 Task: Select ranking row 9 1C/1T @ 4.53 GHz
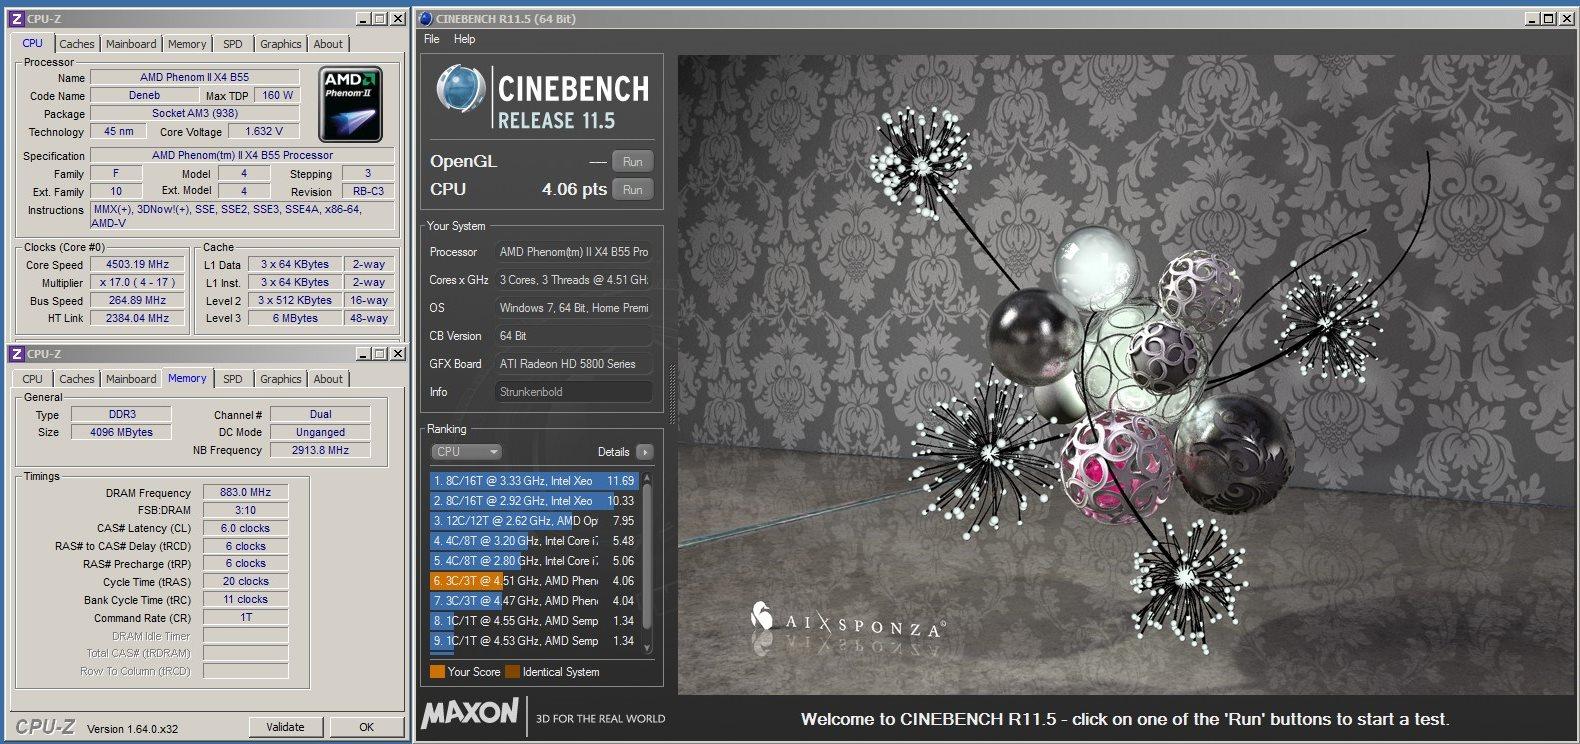(534, 641)
